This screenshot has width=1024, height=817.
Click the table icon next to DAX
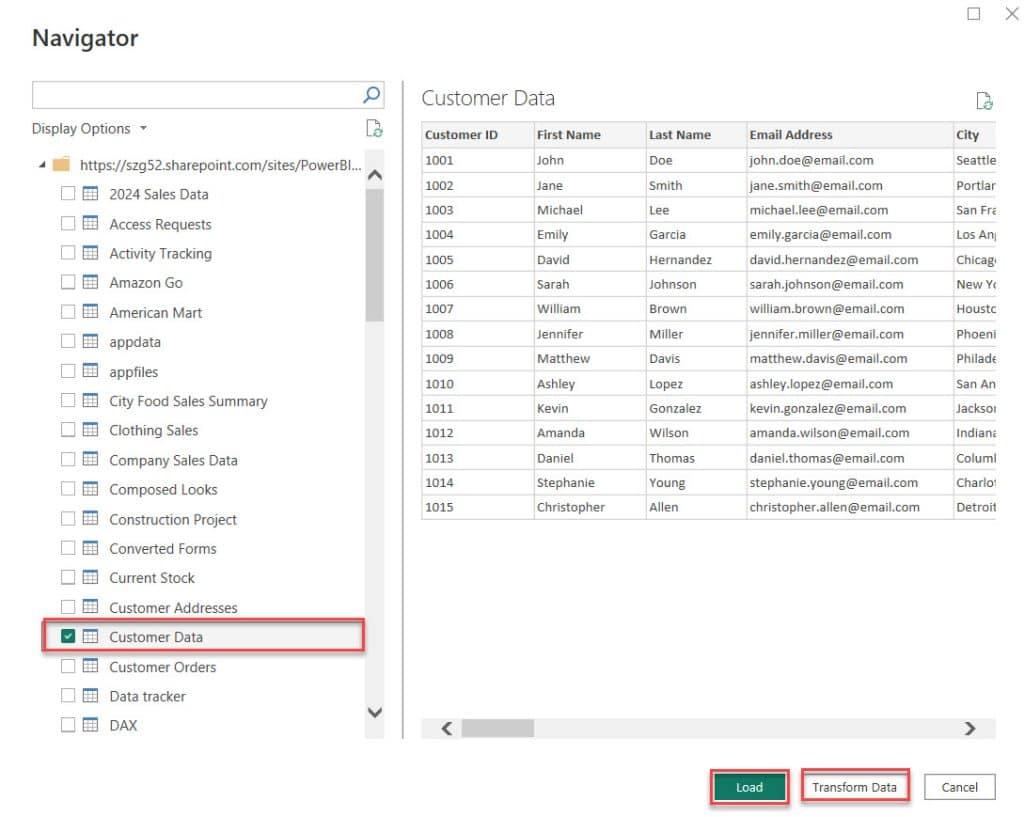(x=91, y=725)
